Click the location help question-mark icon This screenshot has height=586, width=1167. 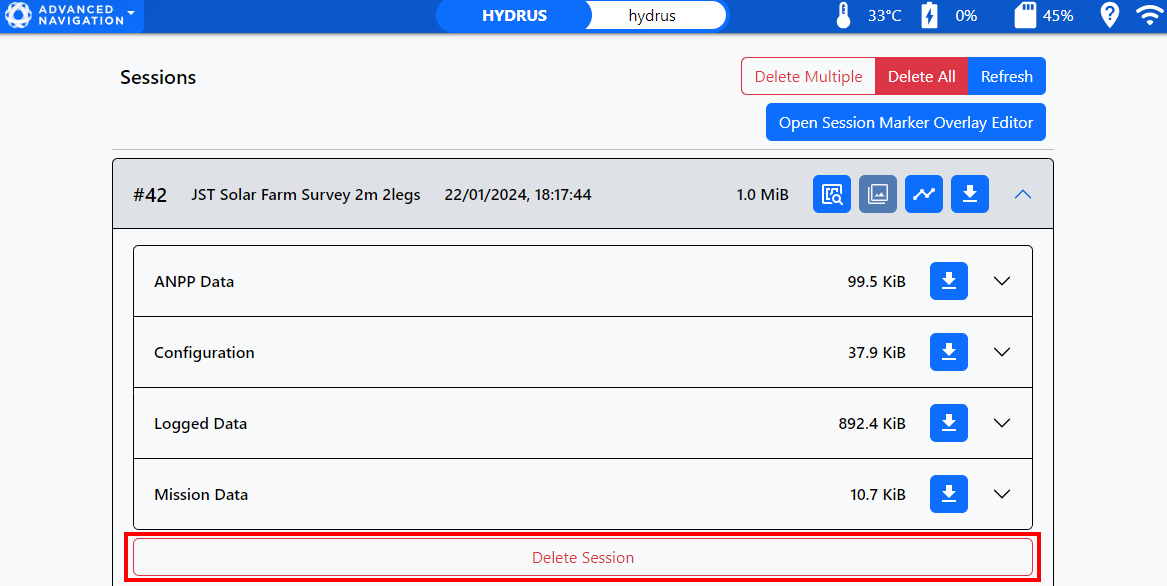tap(1110, 15)
